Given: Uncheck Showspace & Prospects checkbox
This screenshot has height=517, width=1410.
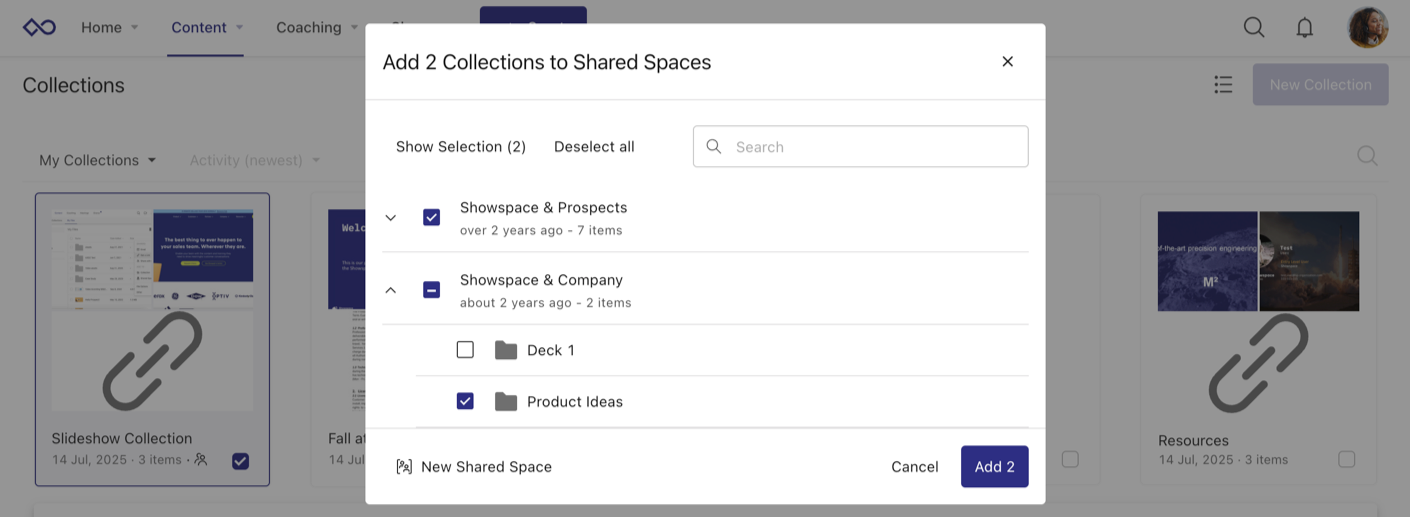Looking at the screenshot, I should tap(432, 217).
